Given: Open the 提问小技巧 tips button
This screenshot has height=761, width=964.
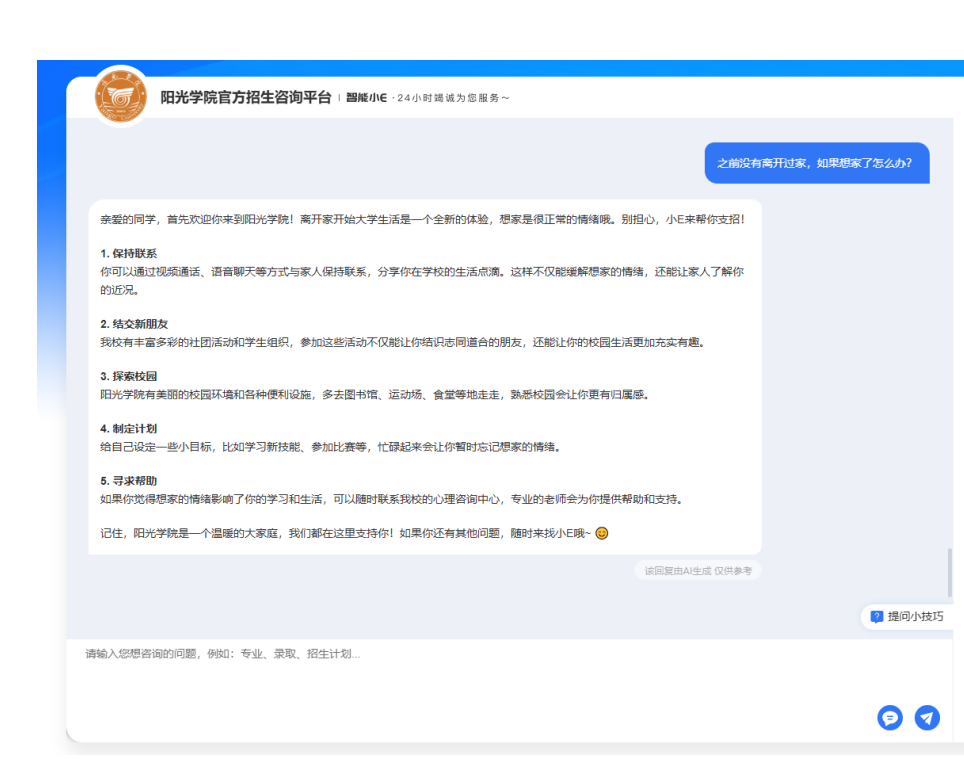Looking at the screenshot, I should 906,617.
